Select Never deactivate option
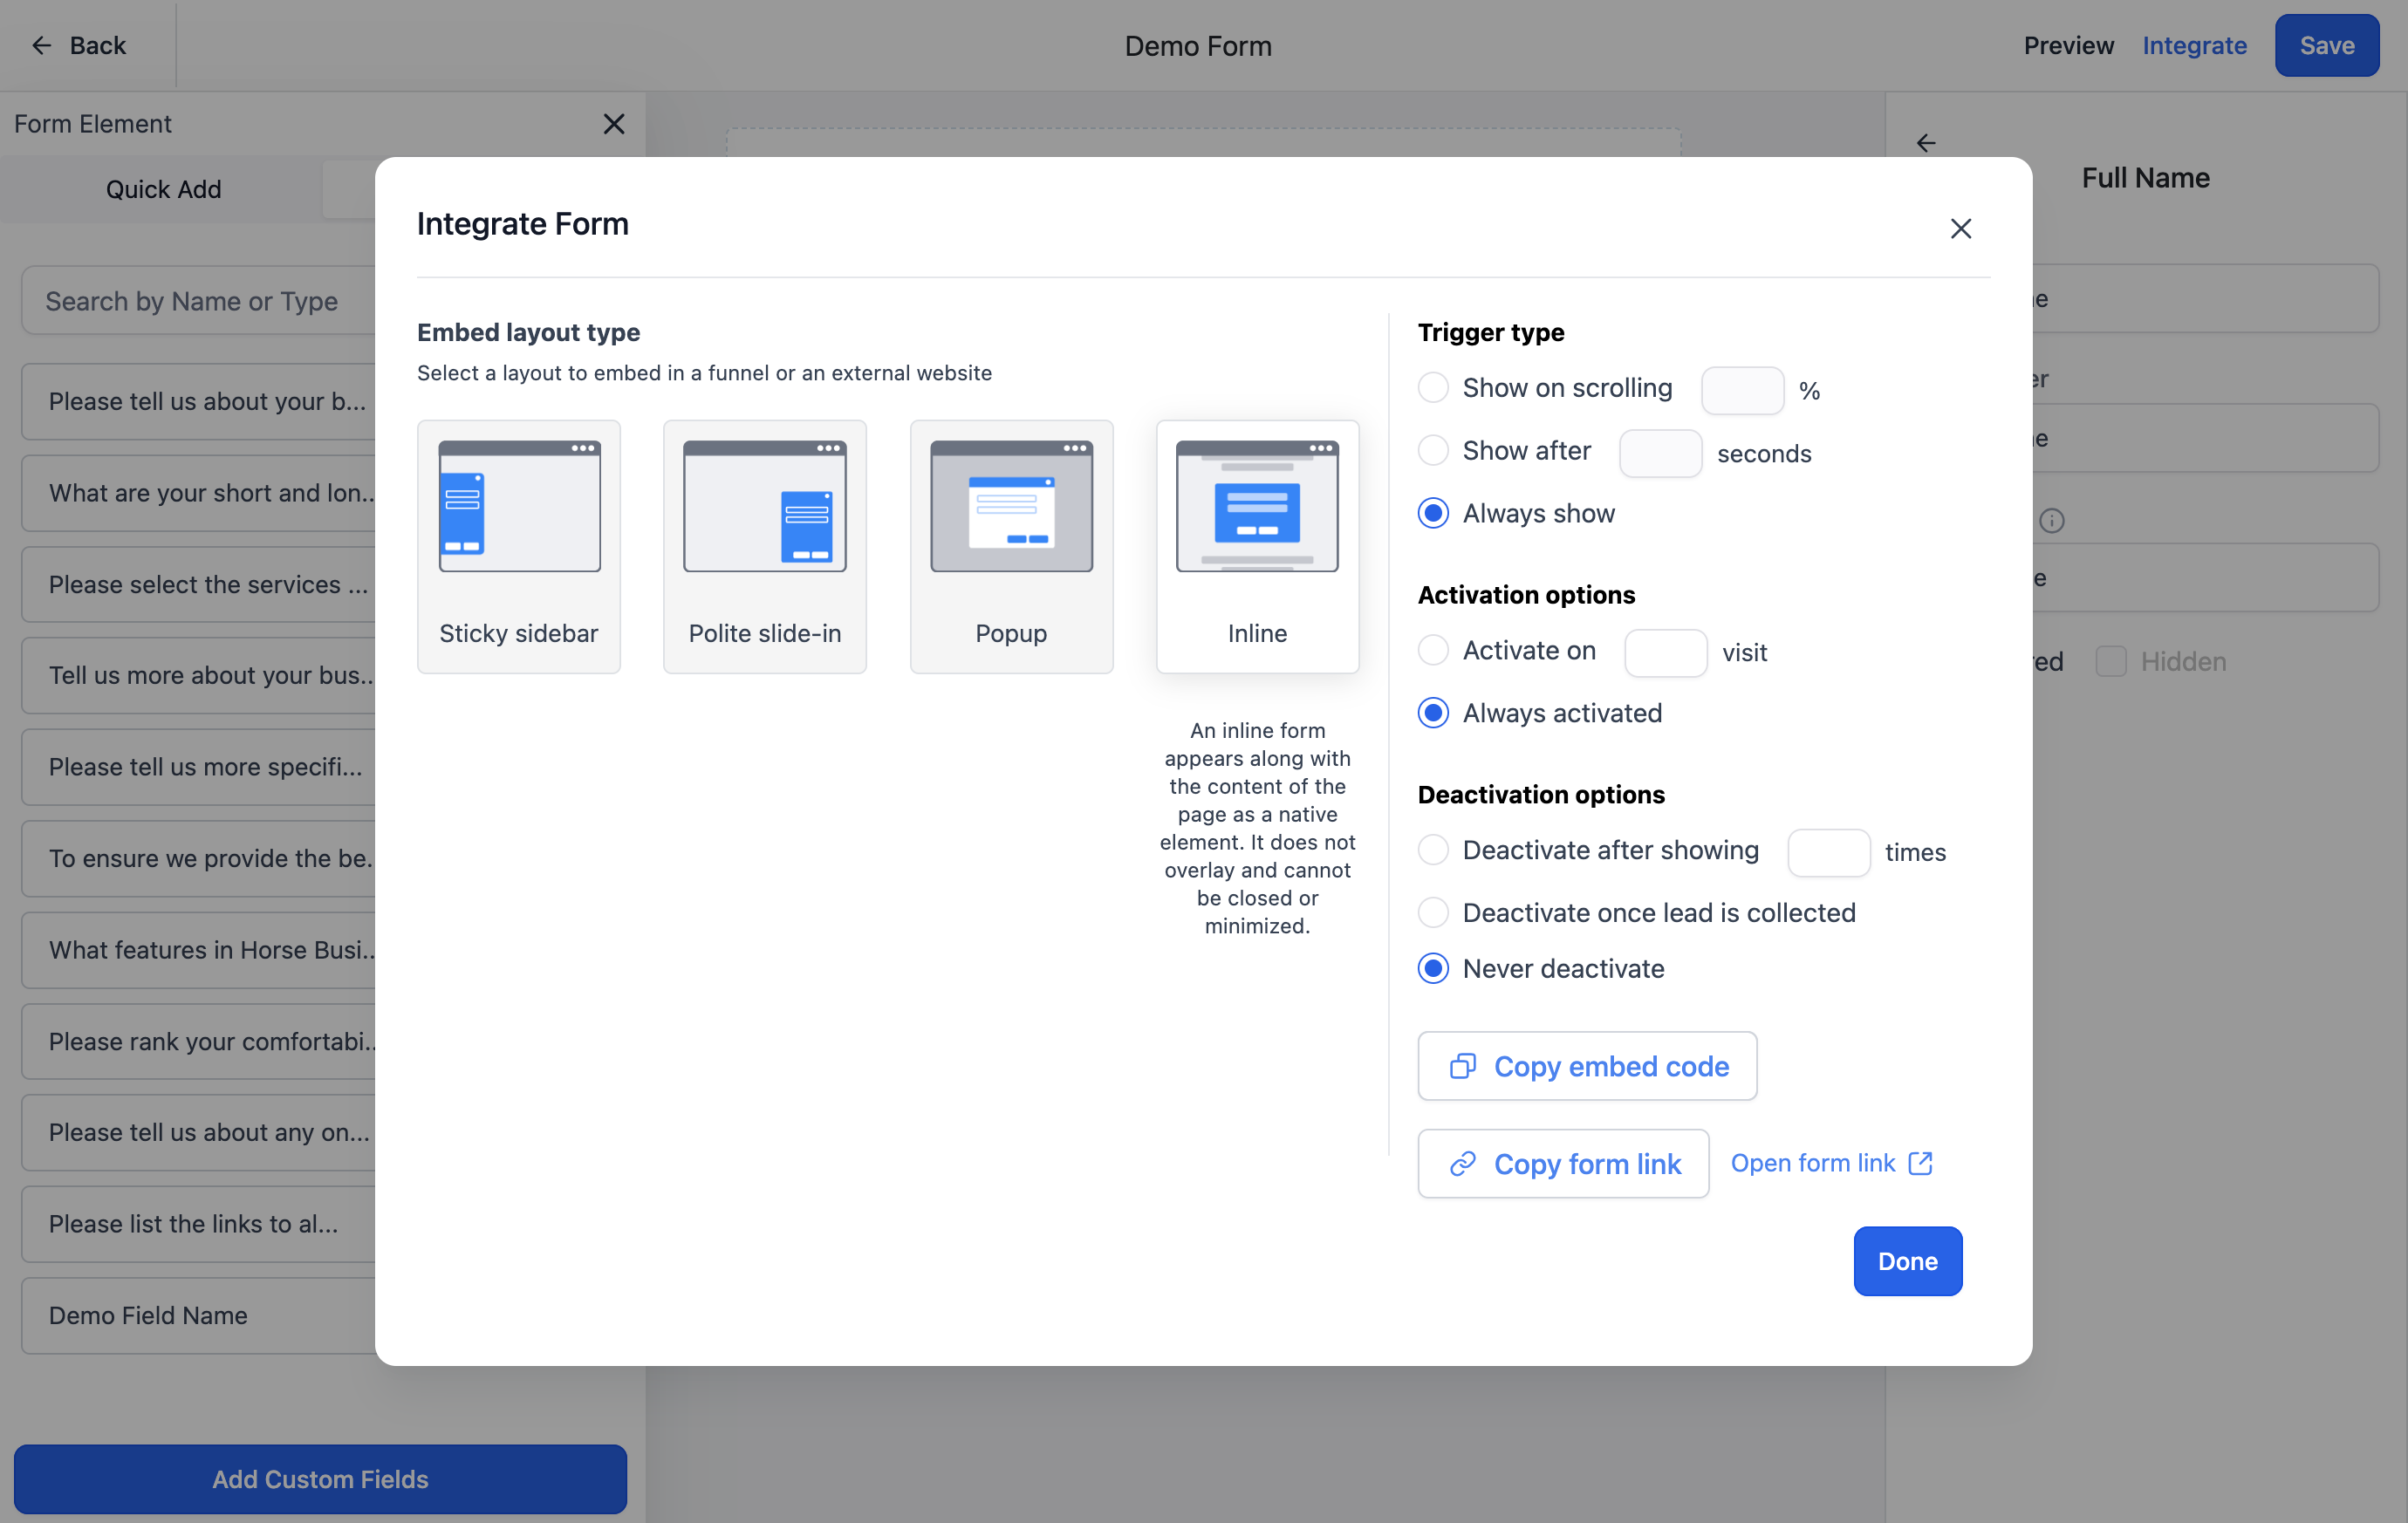Viewport: 2408px width, 1523px height. [x=1433, y=969]
